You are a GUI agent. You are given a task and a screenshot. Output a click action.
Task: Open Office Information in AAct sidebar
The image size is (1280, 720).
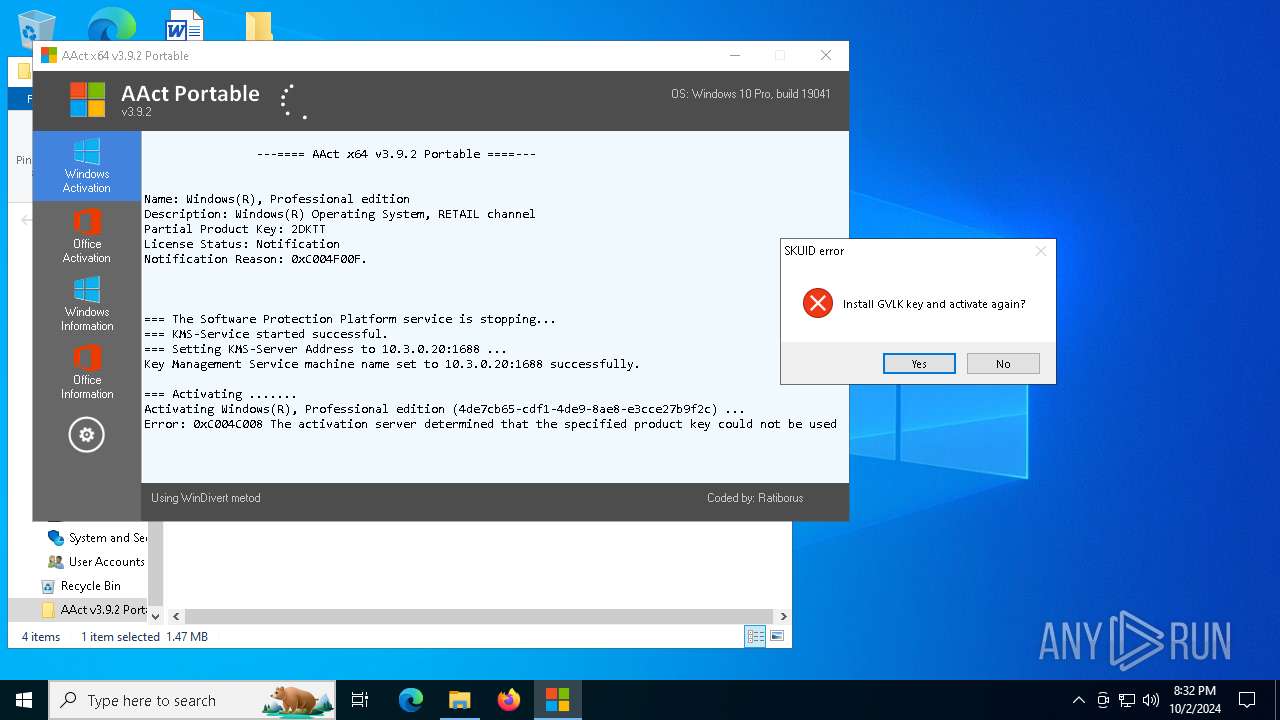(x=87, y=372)
